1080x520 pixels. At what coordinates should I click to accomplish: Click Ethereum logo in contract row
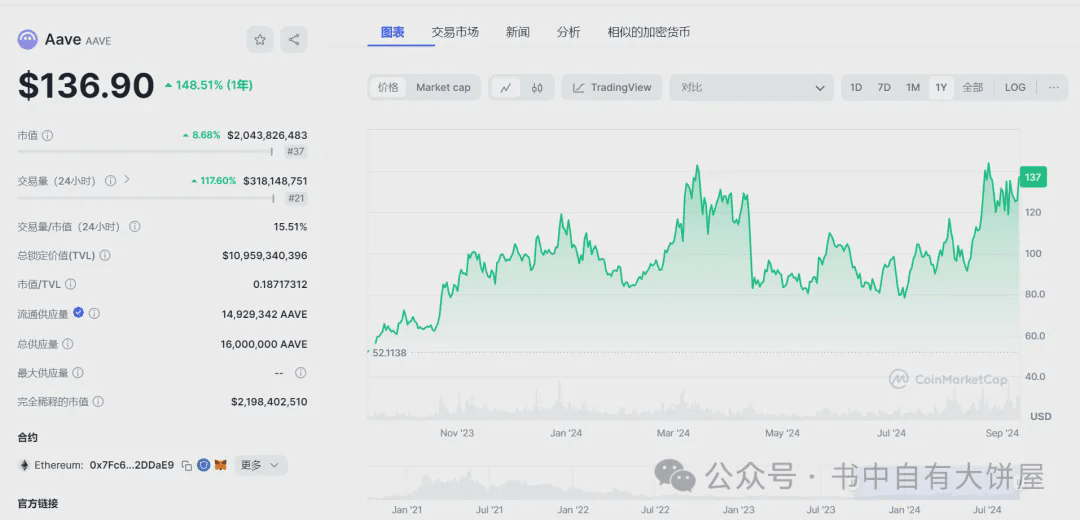pyautogui.click(x=24, y=466)
